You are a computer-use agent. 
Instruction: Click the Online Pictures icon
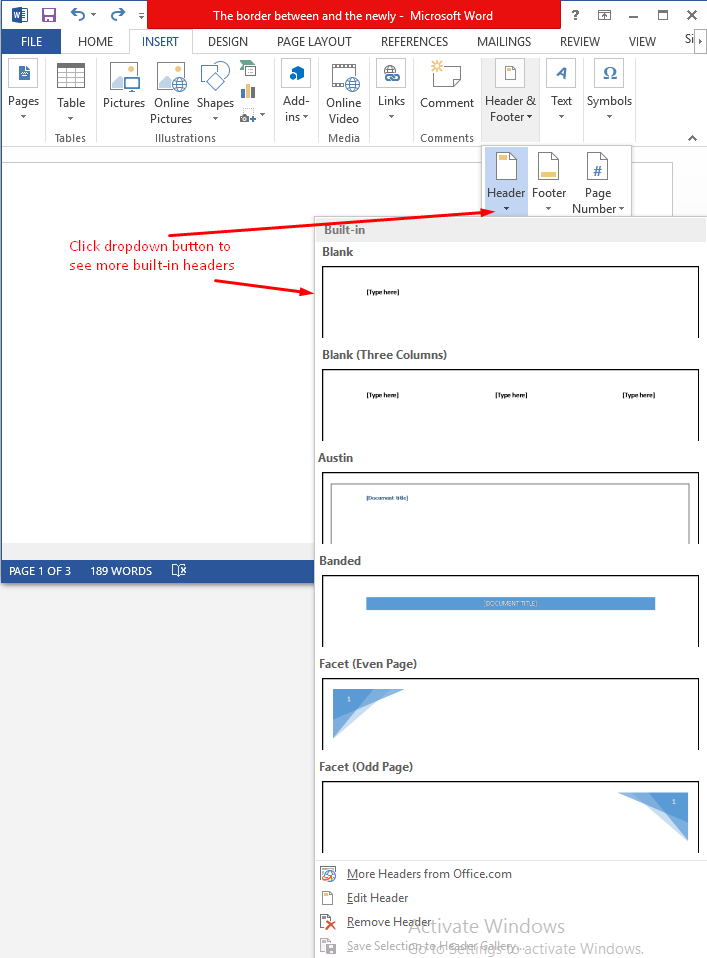point(172,76)
